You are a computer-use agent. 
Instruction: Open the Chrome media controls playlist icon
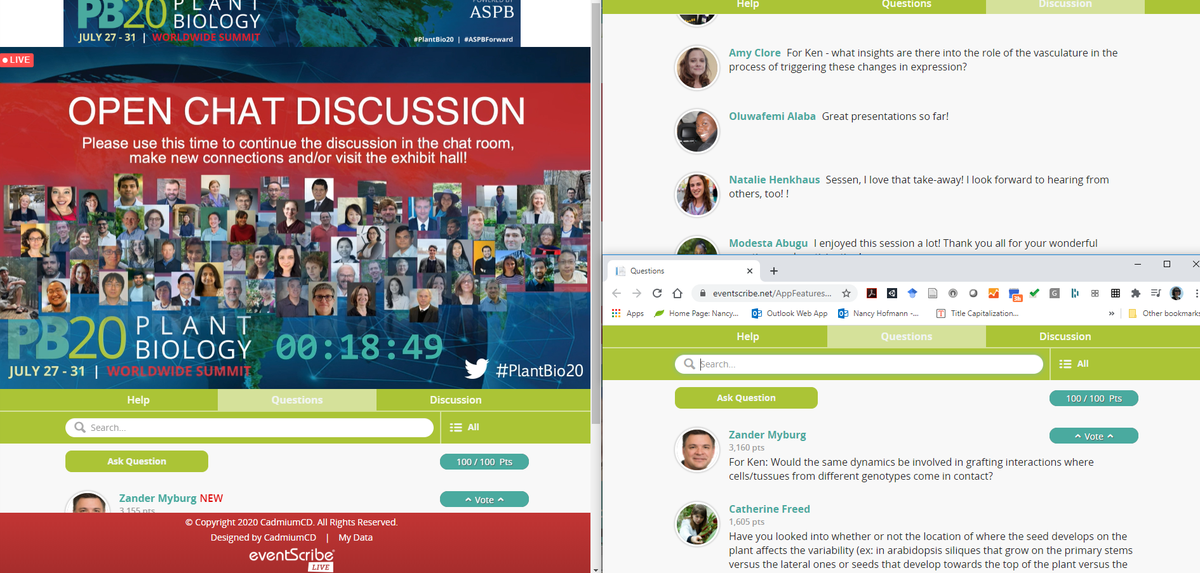(x=1156, y=293)
